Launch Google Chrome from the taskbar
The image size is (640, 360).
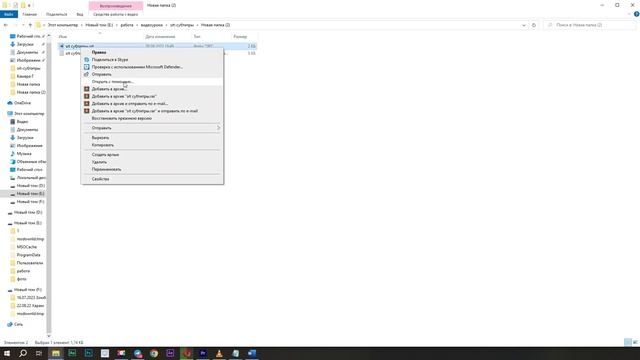[154, 353]
